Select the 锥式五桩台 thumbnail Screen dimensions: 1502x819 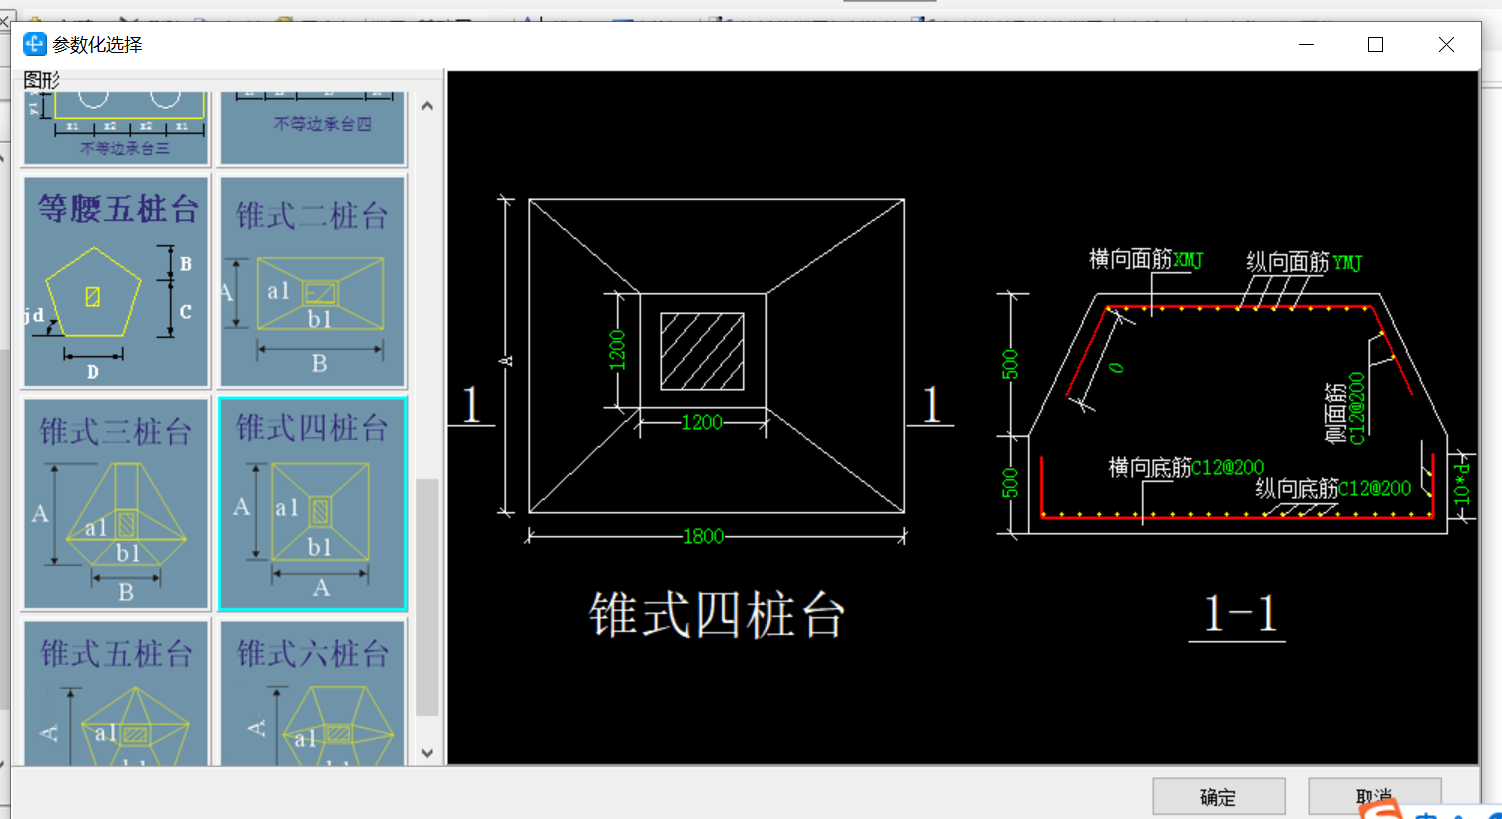116,693
